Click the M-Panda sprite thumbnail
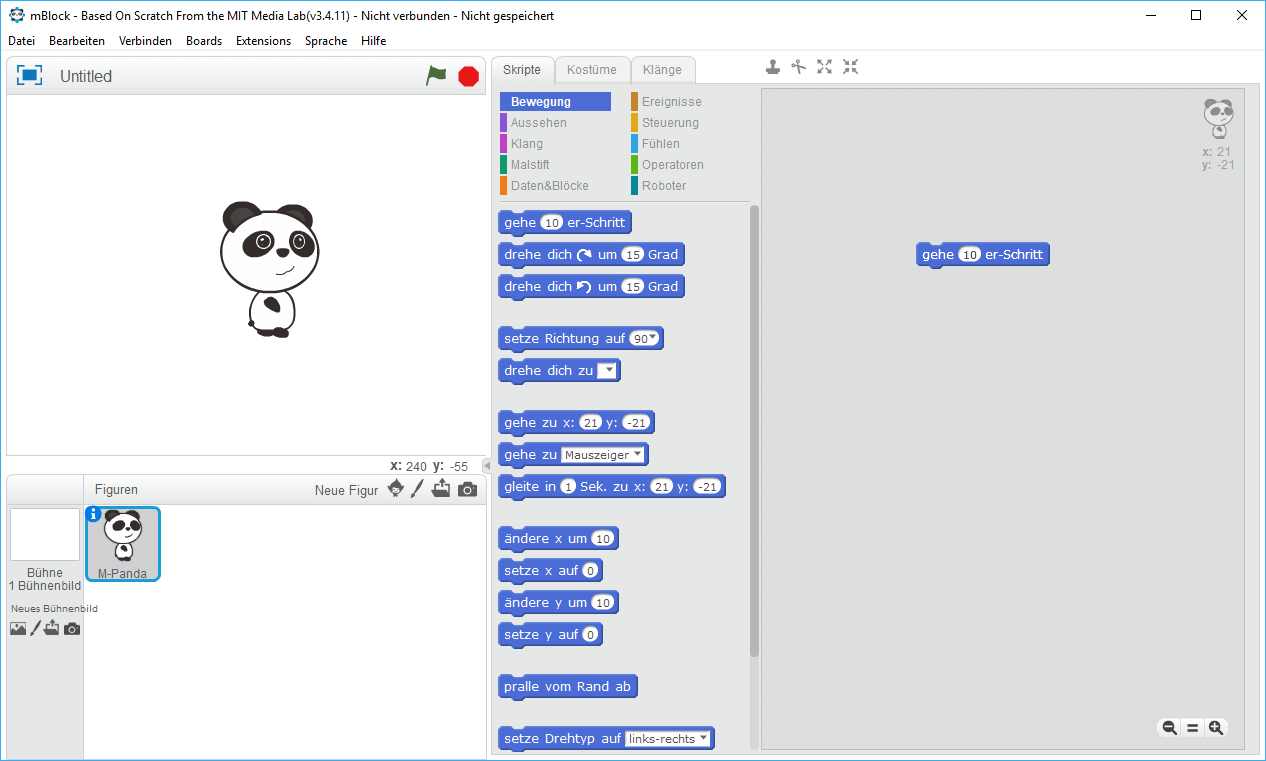Viewport: 1266px width, 761px height. [123, 544]
